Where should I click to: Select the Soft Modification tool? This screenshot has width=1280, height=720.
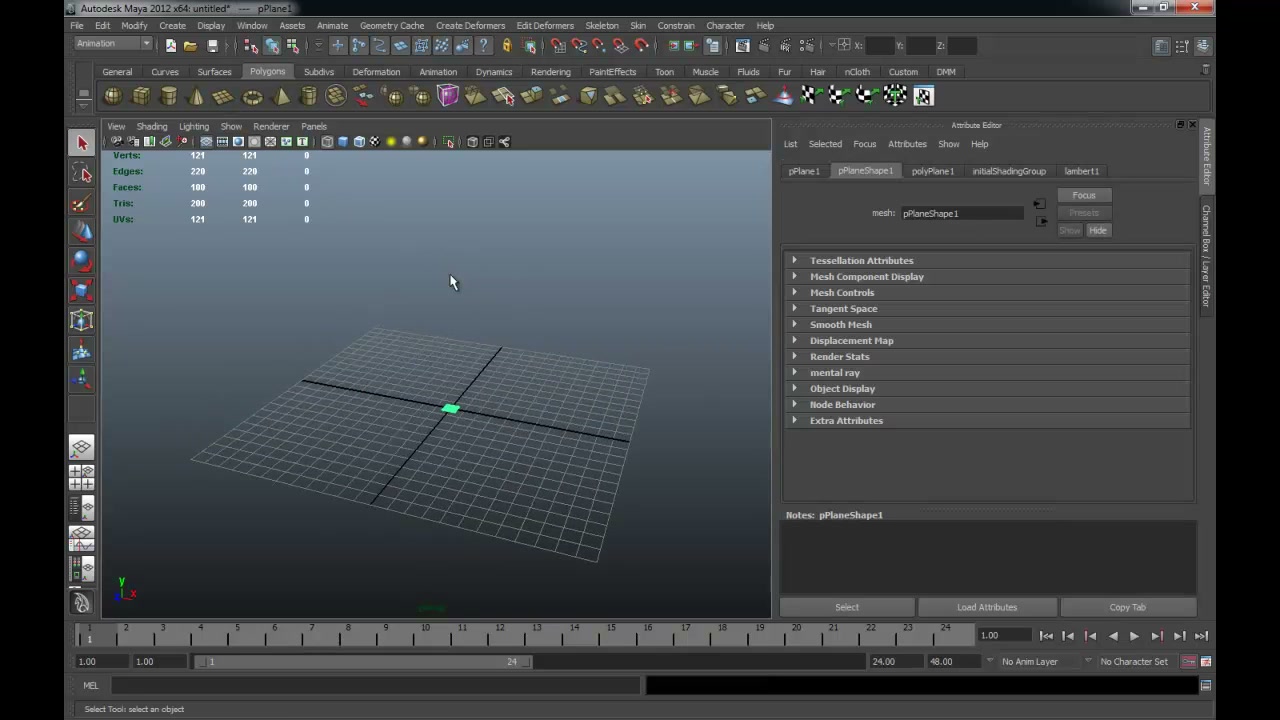pyautogui.click(x=82, y=350)
